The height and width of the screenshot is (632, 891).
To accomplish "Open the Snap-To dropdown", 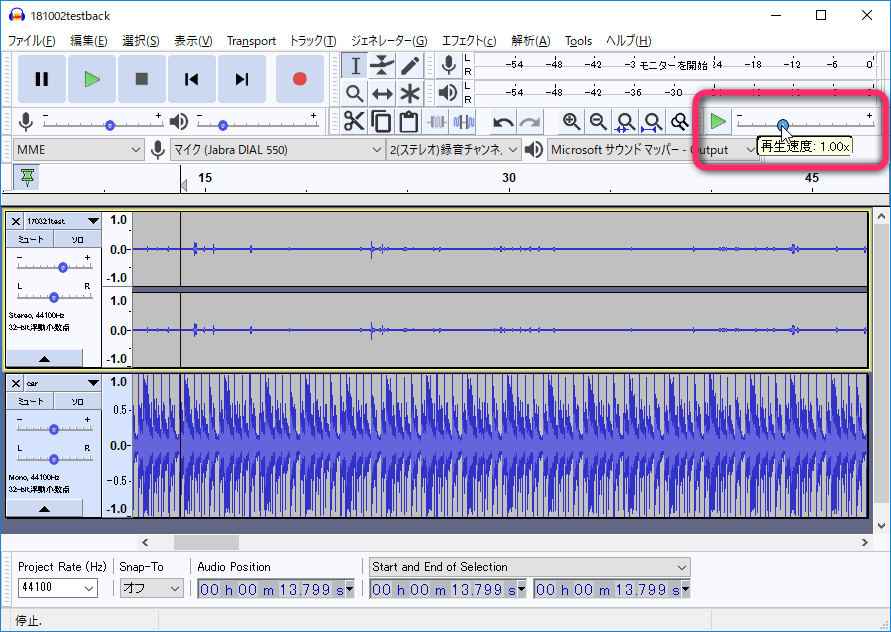I will pos(151,588).
